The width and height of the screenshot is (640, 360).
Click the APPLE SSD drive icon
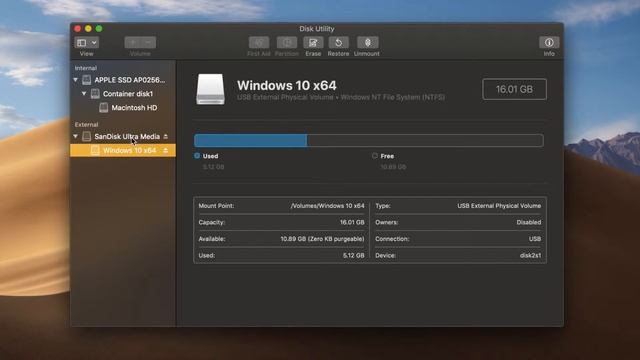(87, 80)
